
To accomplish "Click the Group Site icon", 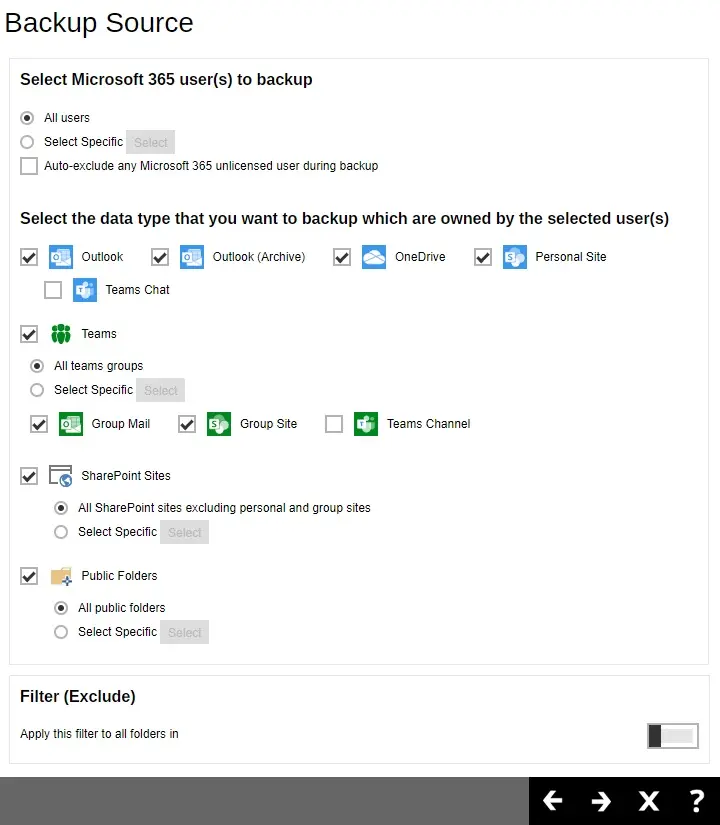I will point(218,424).
